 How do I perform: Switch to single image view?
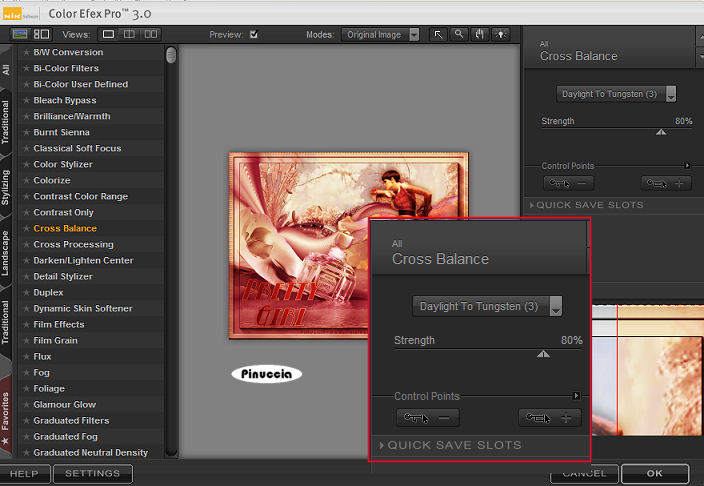(x=108, y=34)
